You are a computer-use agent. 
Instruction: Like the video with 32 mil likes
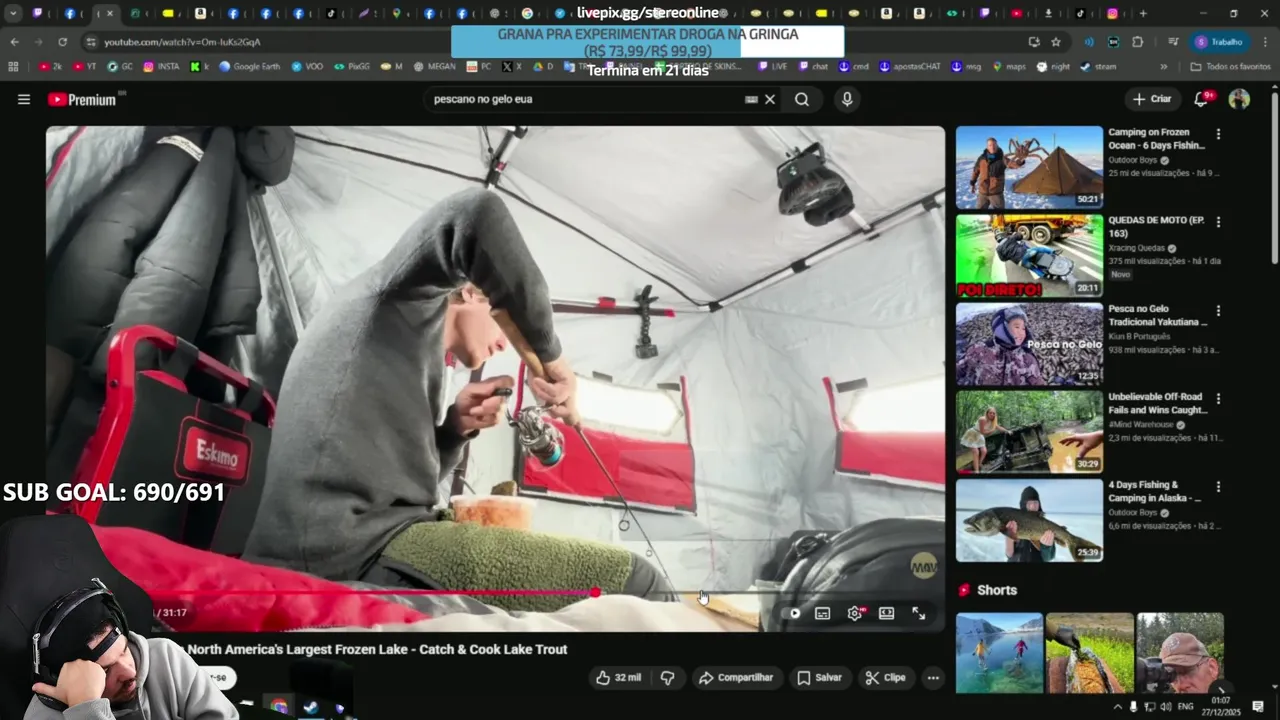click(618, 678)
